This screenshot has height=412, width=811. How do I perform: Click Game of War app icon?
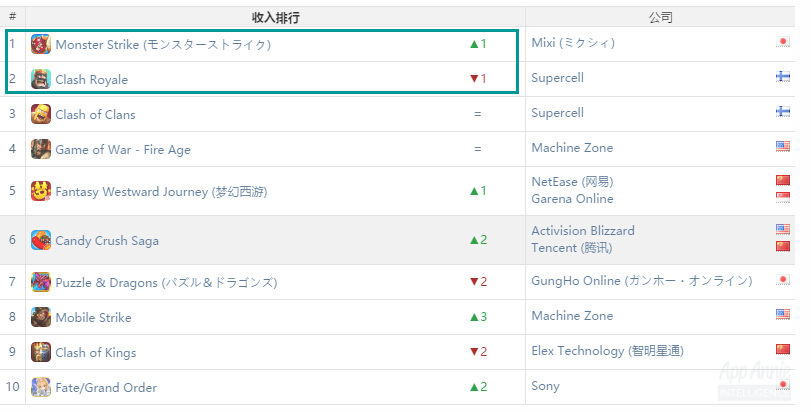[x=41, y=149]
